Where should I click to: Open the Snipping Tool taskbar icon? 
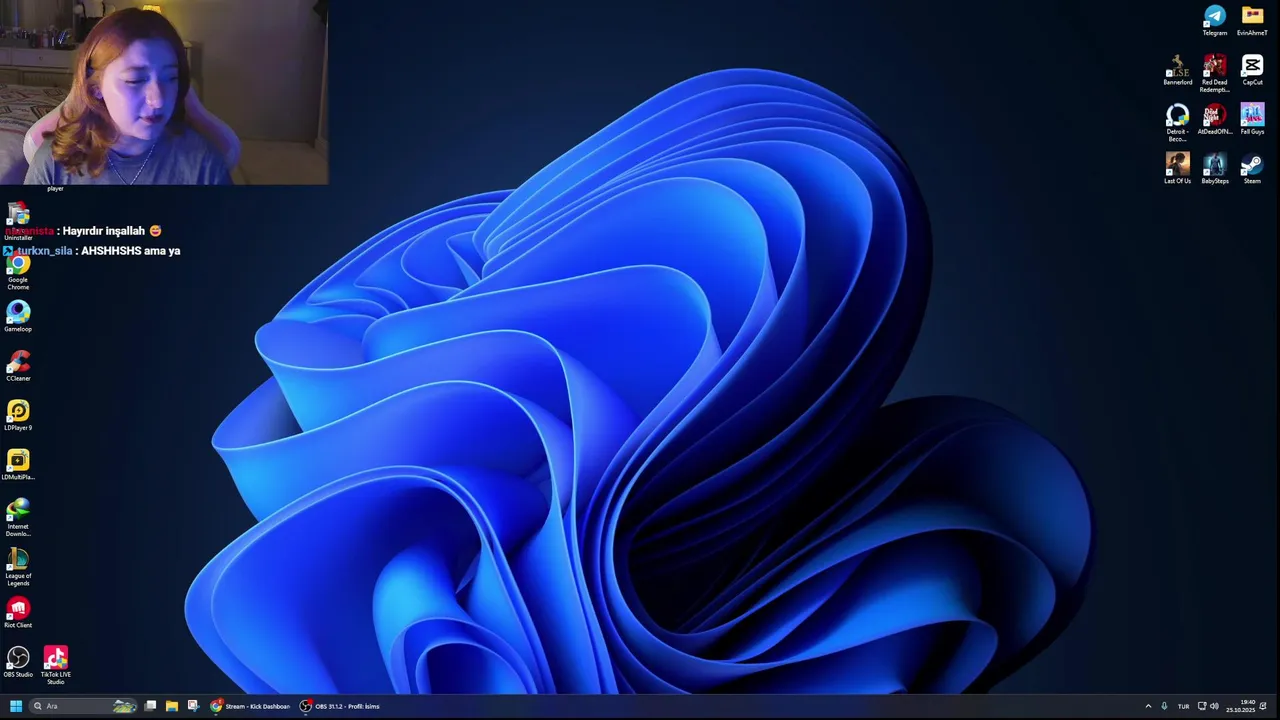point(193,706)
